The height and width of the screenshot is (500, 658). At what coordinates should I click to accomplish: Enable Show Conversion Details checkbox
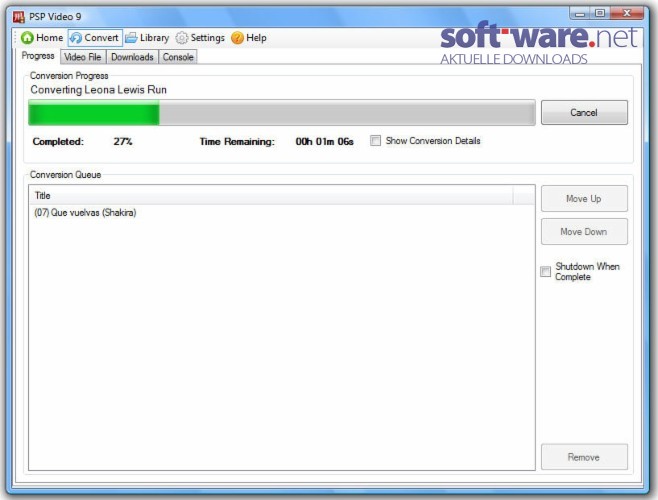[x=376, y=141]
